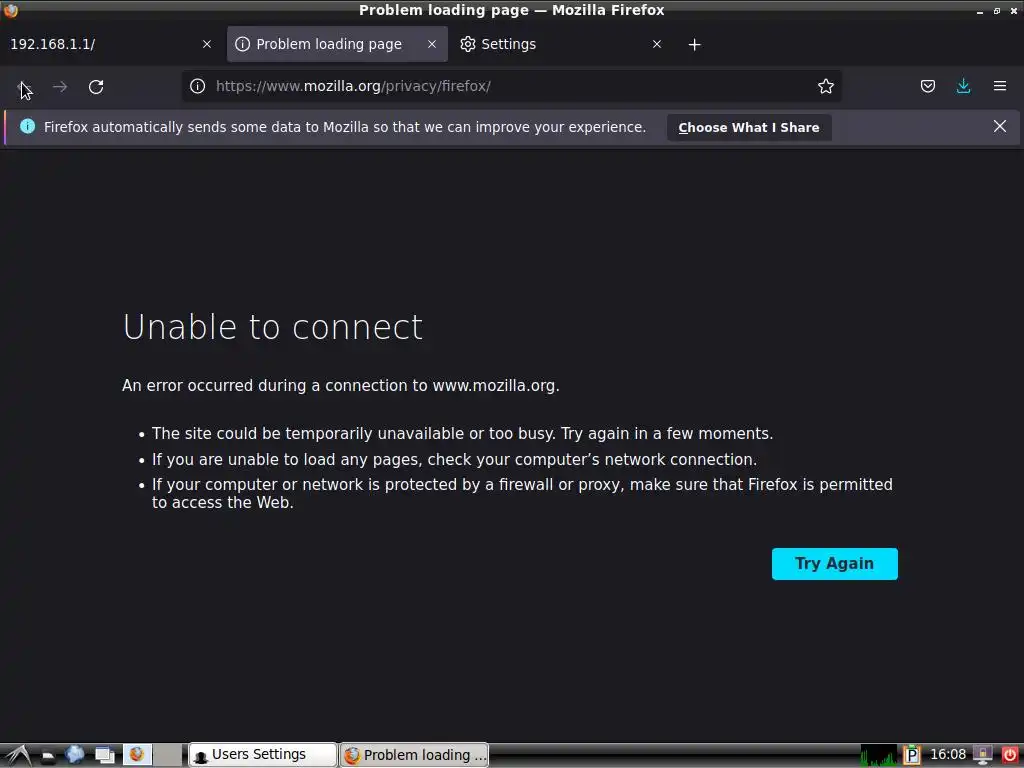This screenshot has height=768, width=1024.
Task: Open a new tab with plus
Action: (x=694, y=44)
